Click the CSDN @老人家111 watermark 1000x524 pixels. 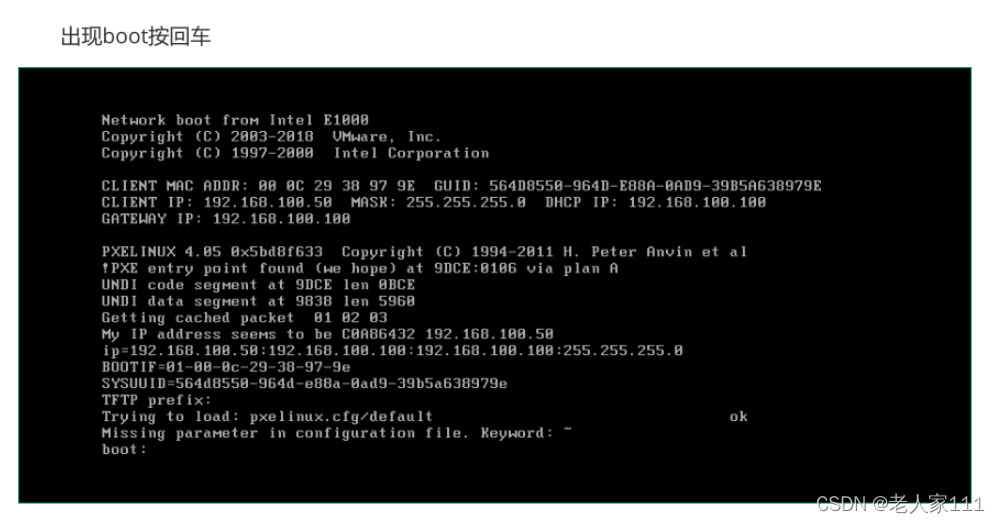pos(901,504)
